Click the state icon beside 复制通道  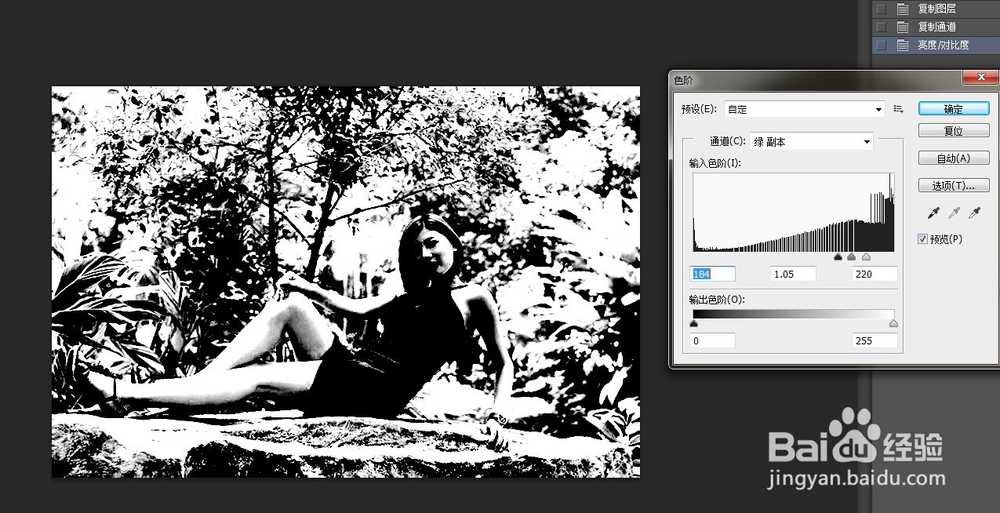(x=902, y=27)
